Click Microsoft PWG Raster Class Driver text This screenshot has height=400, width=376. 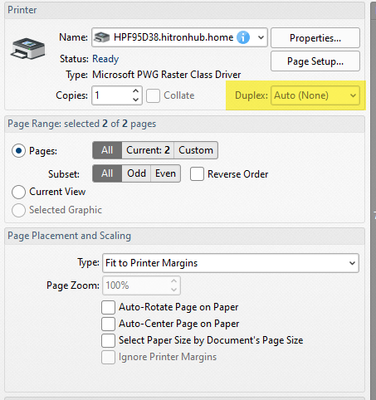pos(166,74)
